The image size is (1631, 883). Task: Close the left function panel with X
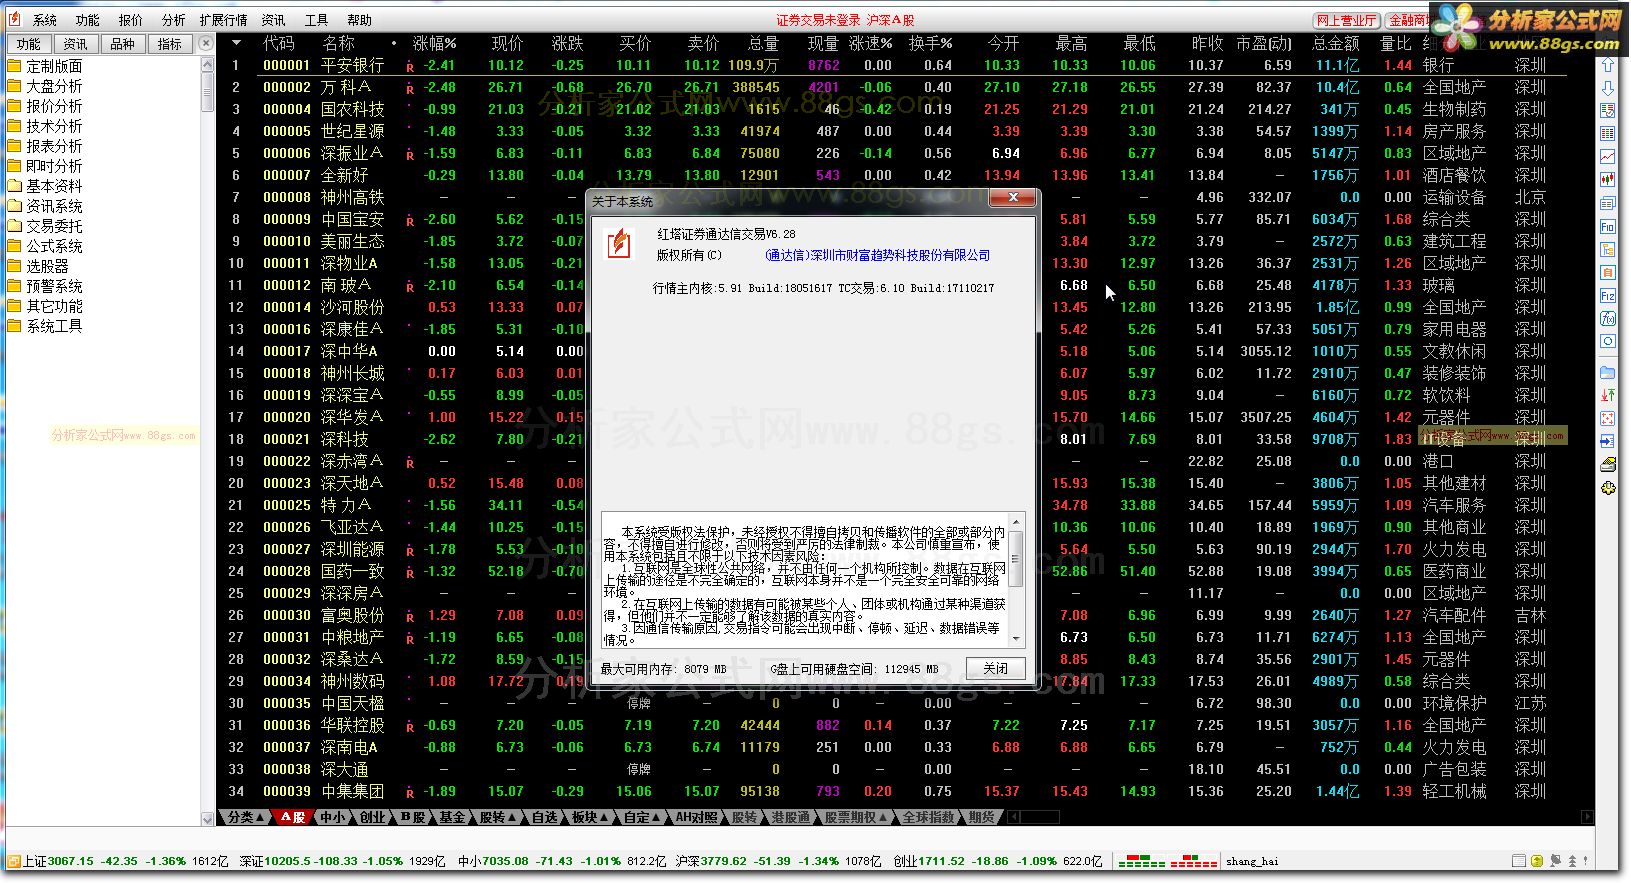[x=206, y=43]
